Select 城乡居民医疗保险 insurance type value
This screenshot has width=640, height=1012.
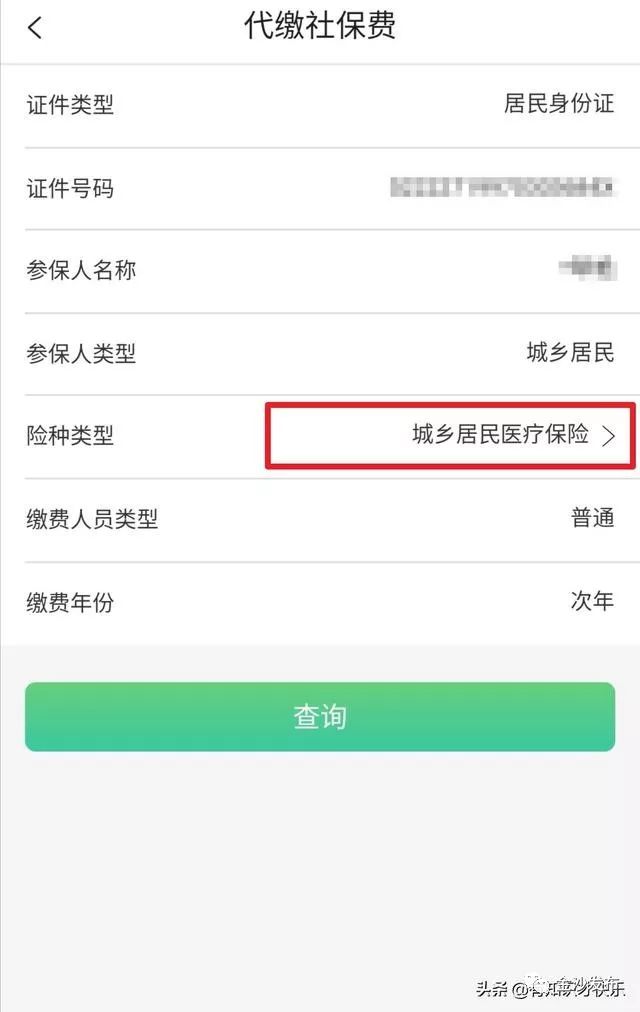501,434
